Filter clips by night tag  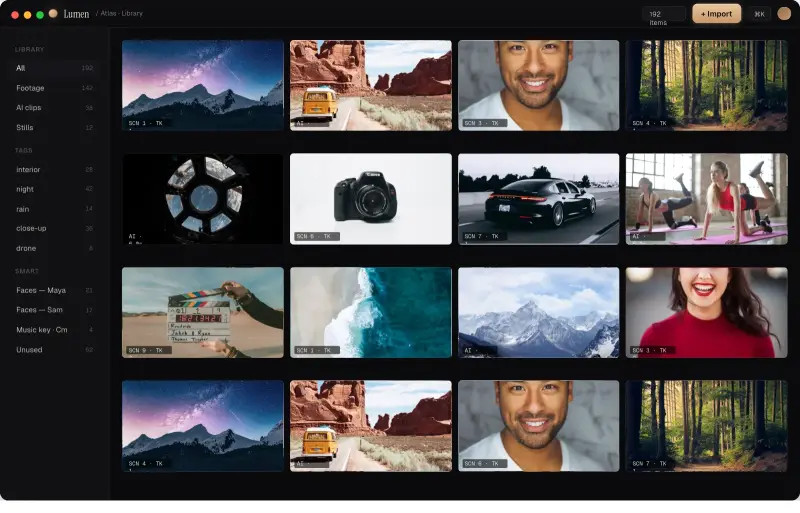tap(54, 189)
